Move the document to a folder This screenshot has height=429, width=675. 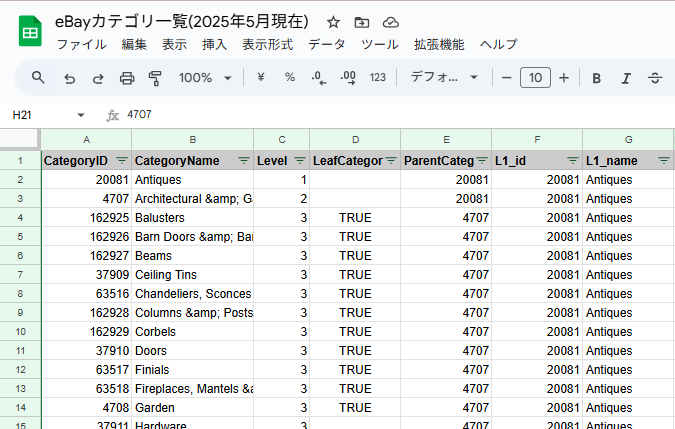click(x=362, y=22)
